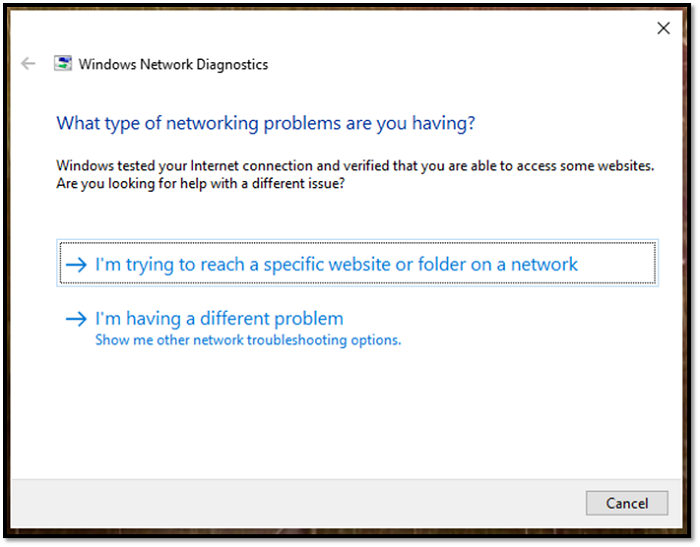Screen dimensions: 700x547
Task: Click the "Are you looking for help" line
Action: (x=201, y=184)
